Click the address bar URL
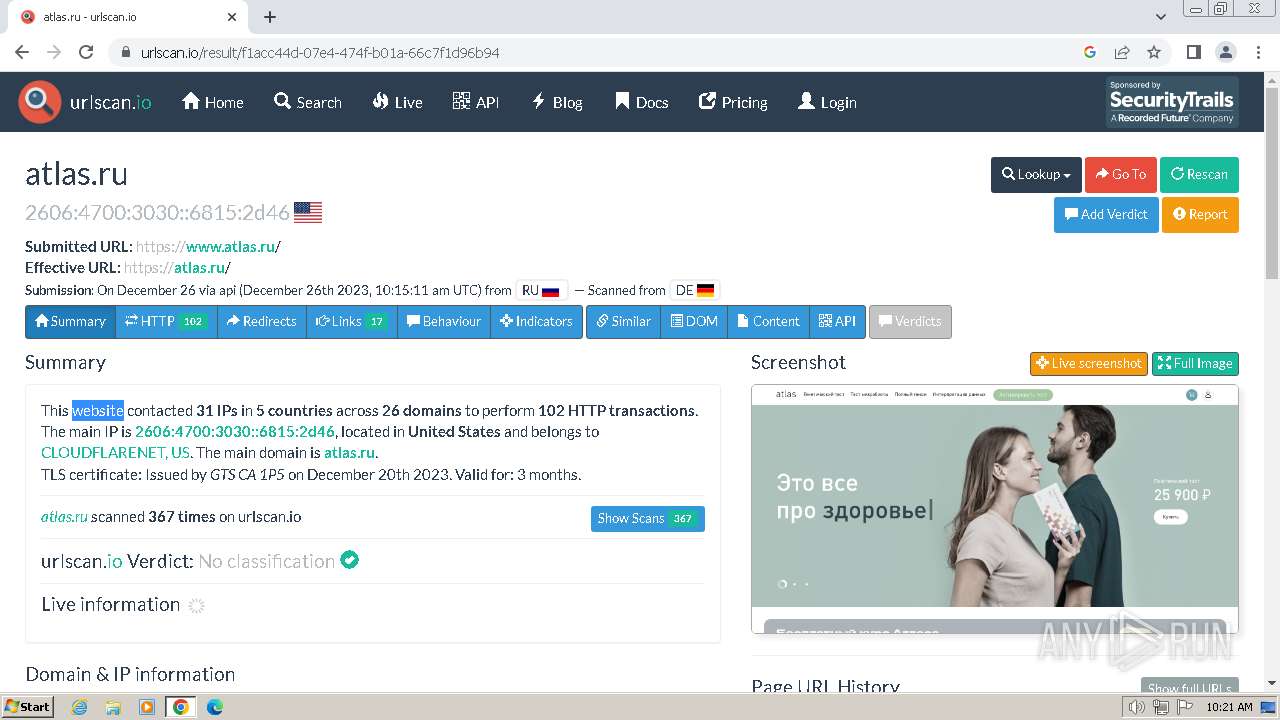 coord(320,52)
